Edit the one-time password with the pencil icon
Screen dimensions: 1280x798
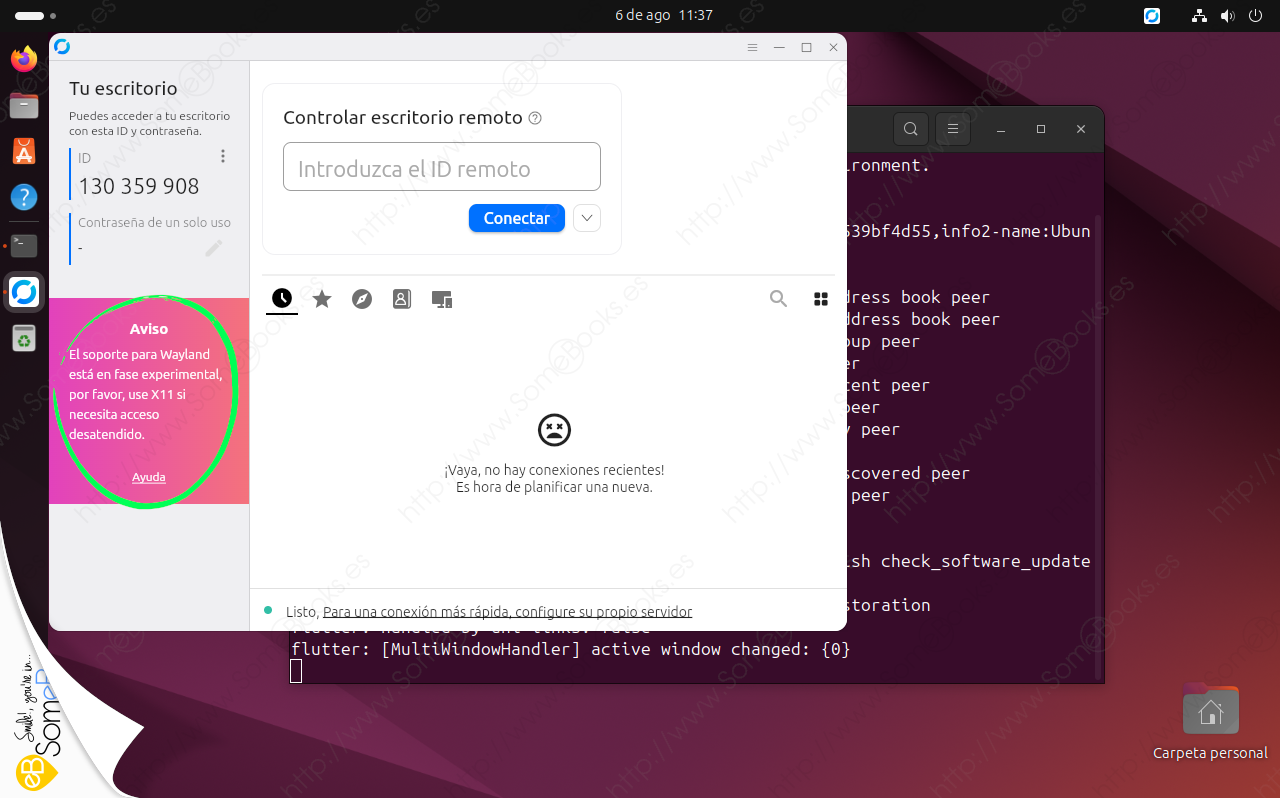(213, 248)
